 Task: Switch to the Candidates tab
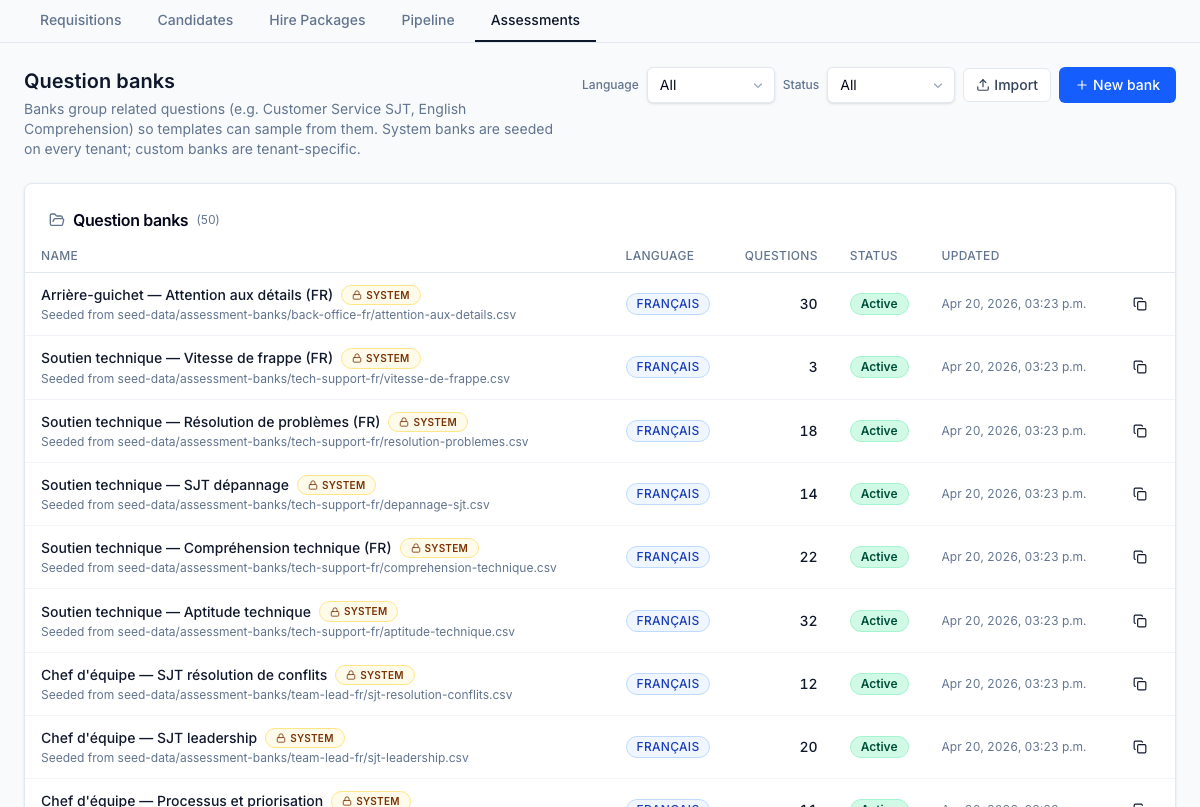[x=195, y=20]
